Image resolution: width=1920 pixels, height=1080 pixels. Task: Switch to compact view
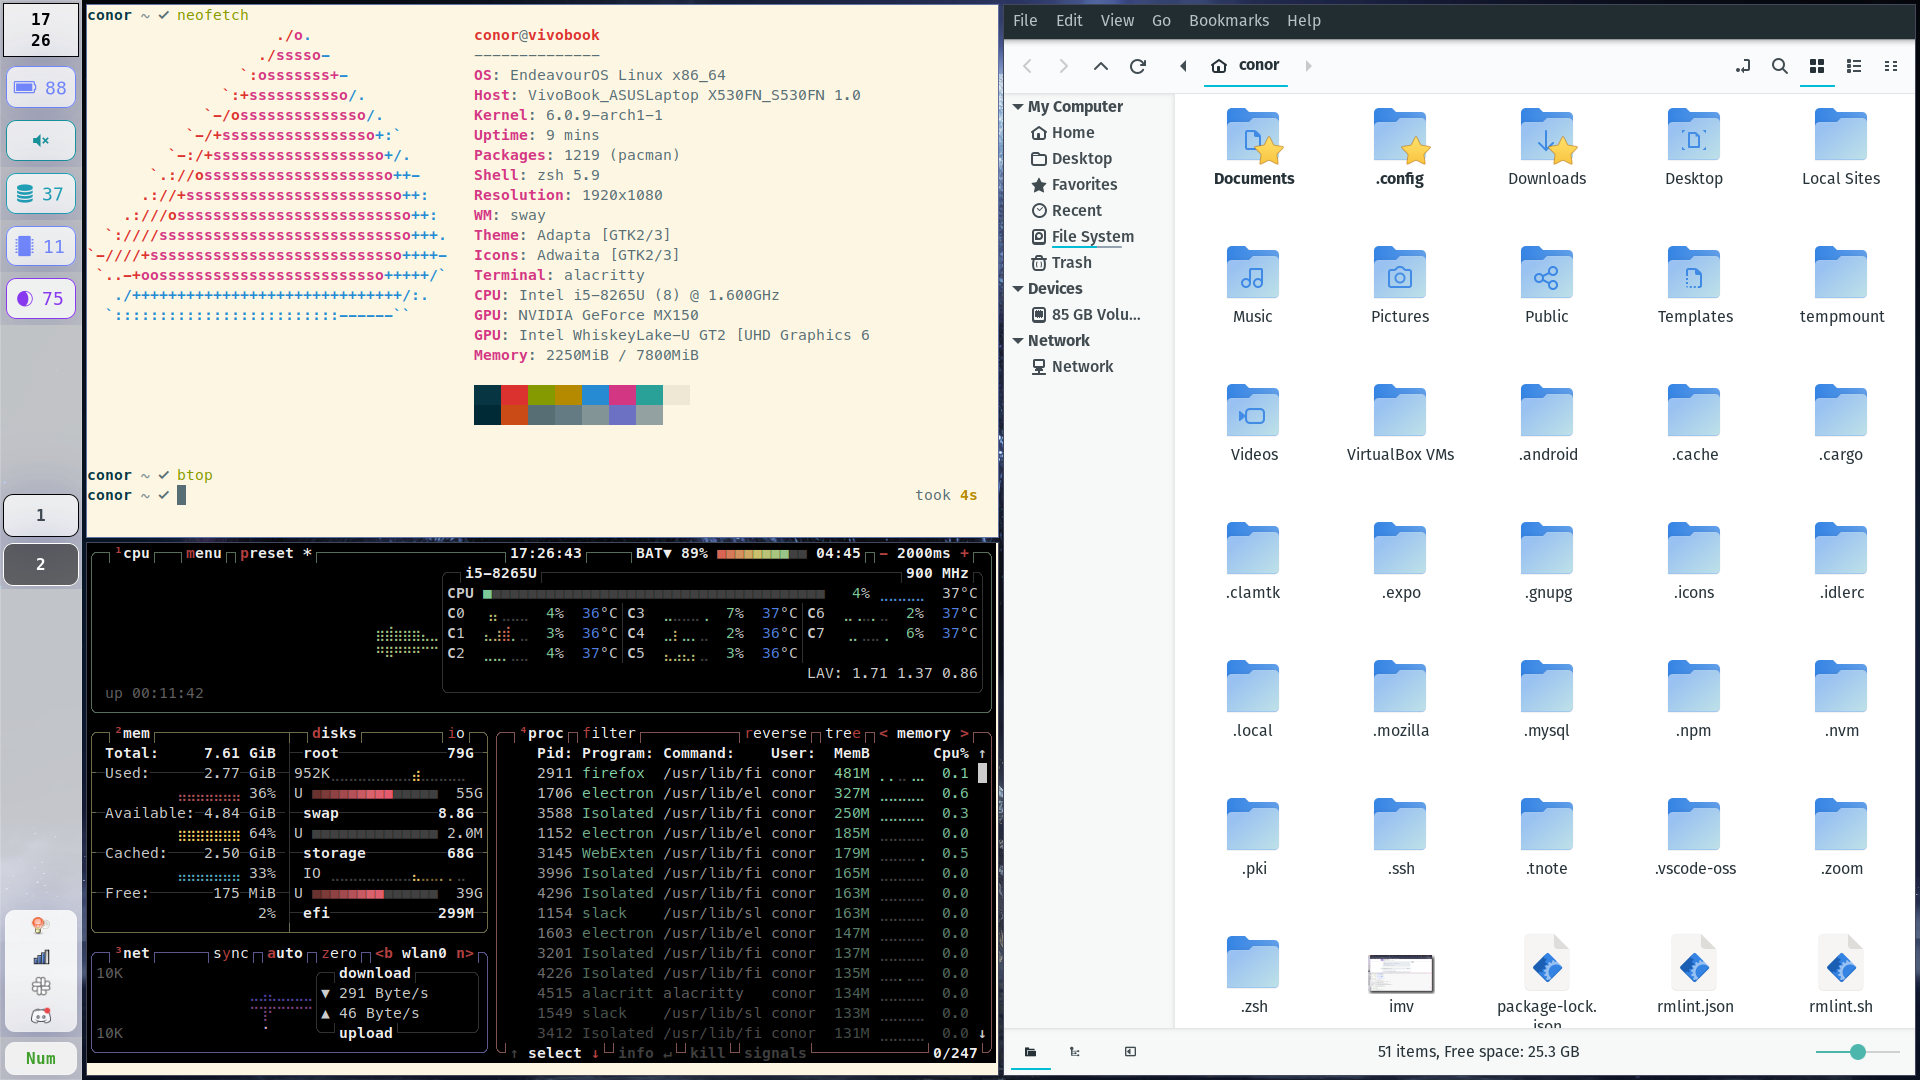[x=1890, y=66]
